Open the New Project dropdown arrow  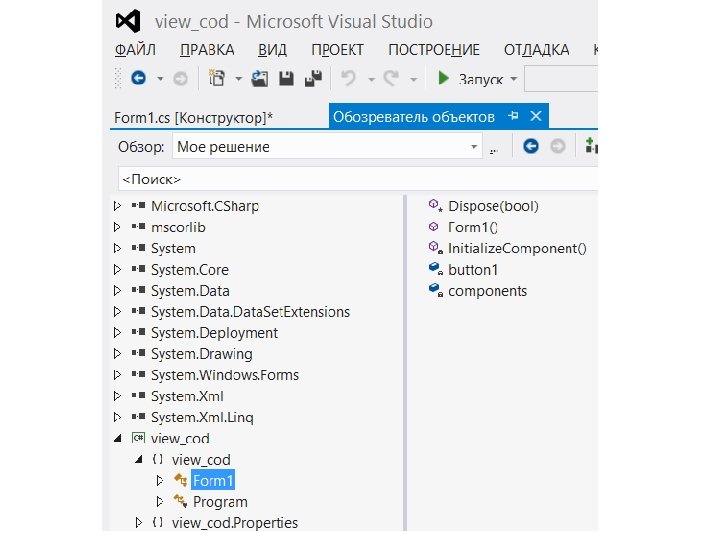click(x=238, y=79)
